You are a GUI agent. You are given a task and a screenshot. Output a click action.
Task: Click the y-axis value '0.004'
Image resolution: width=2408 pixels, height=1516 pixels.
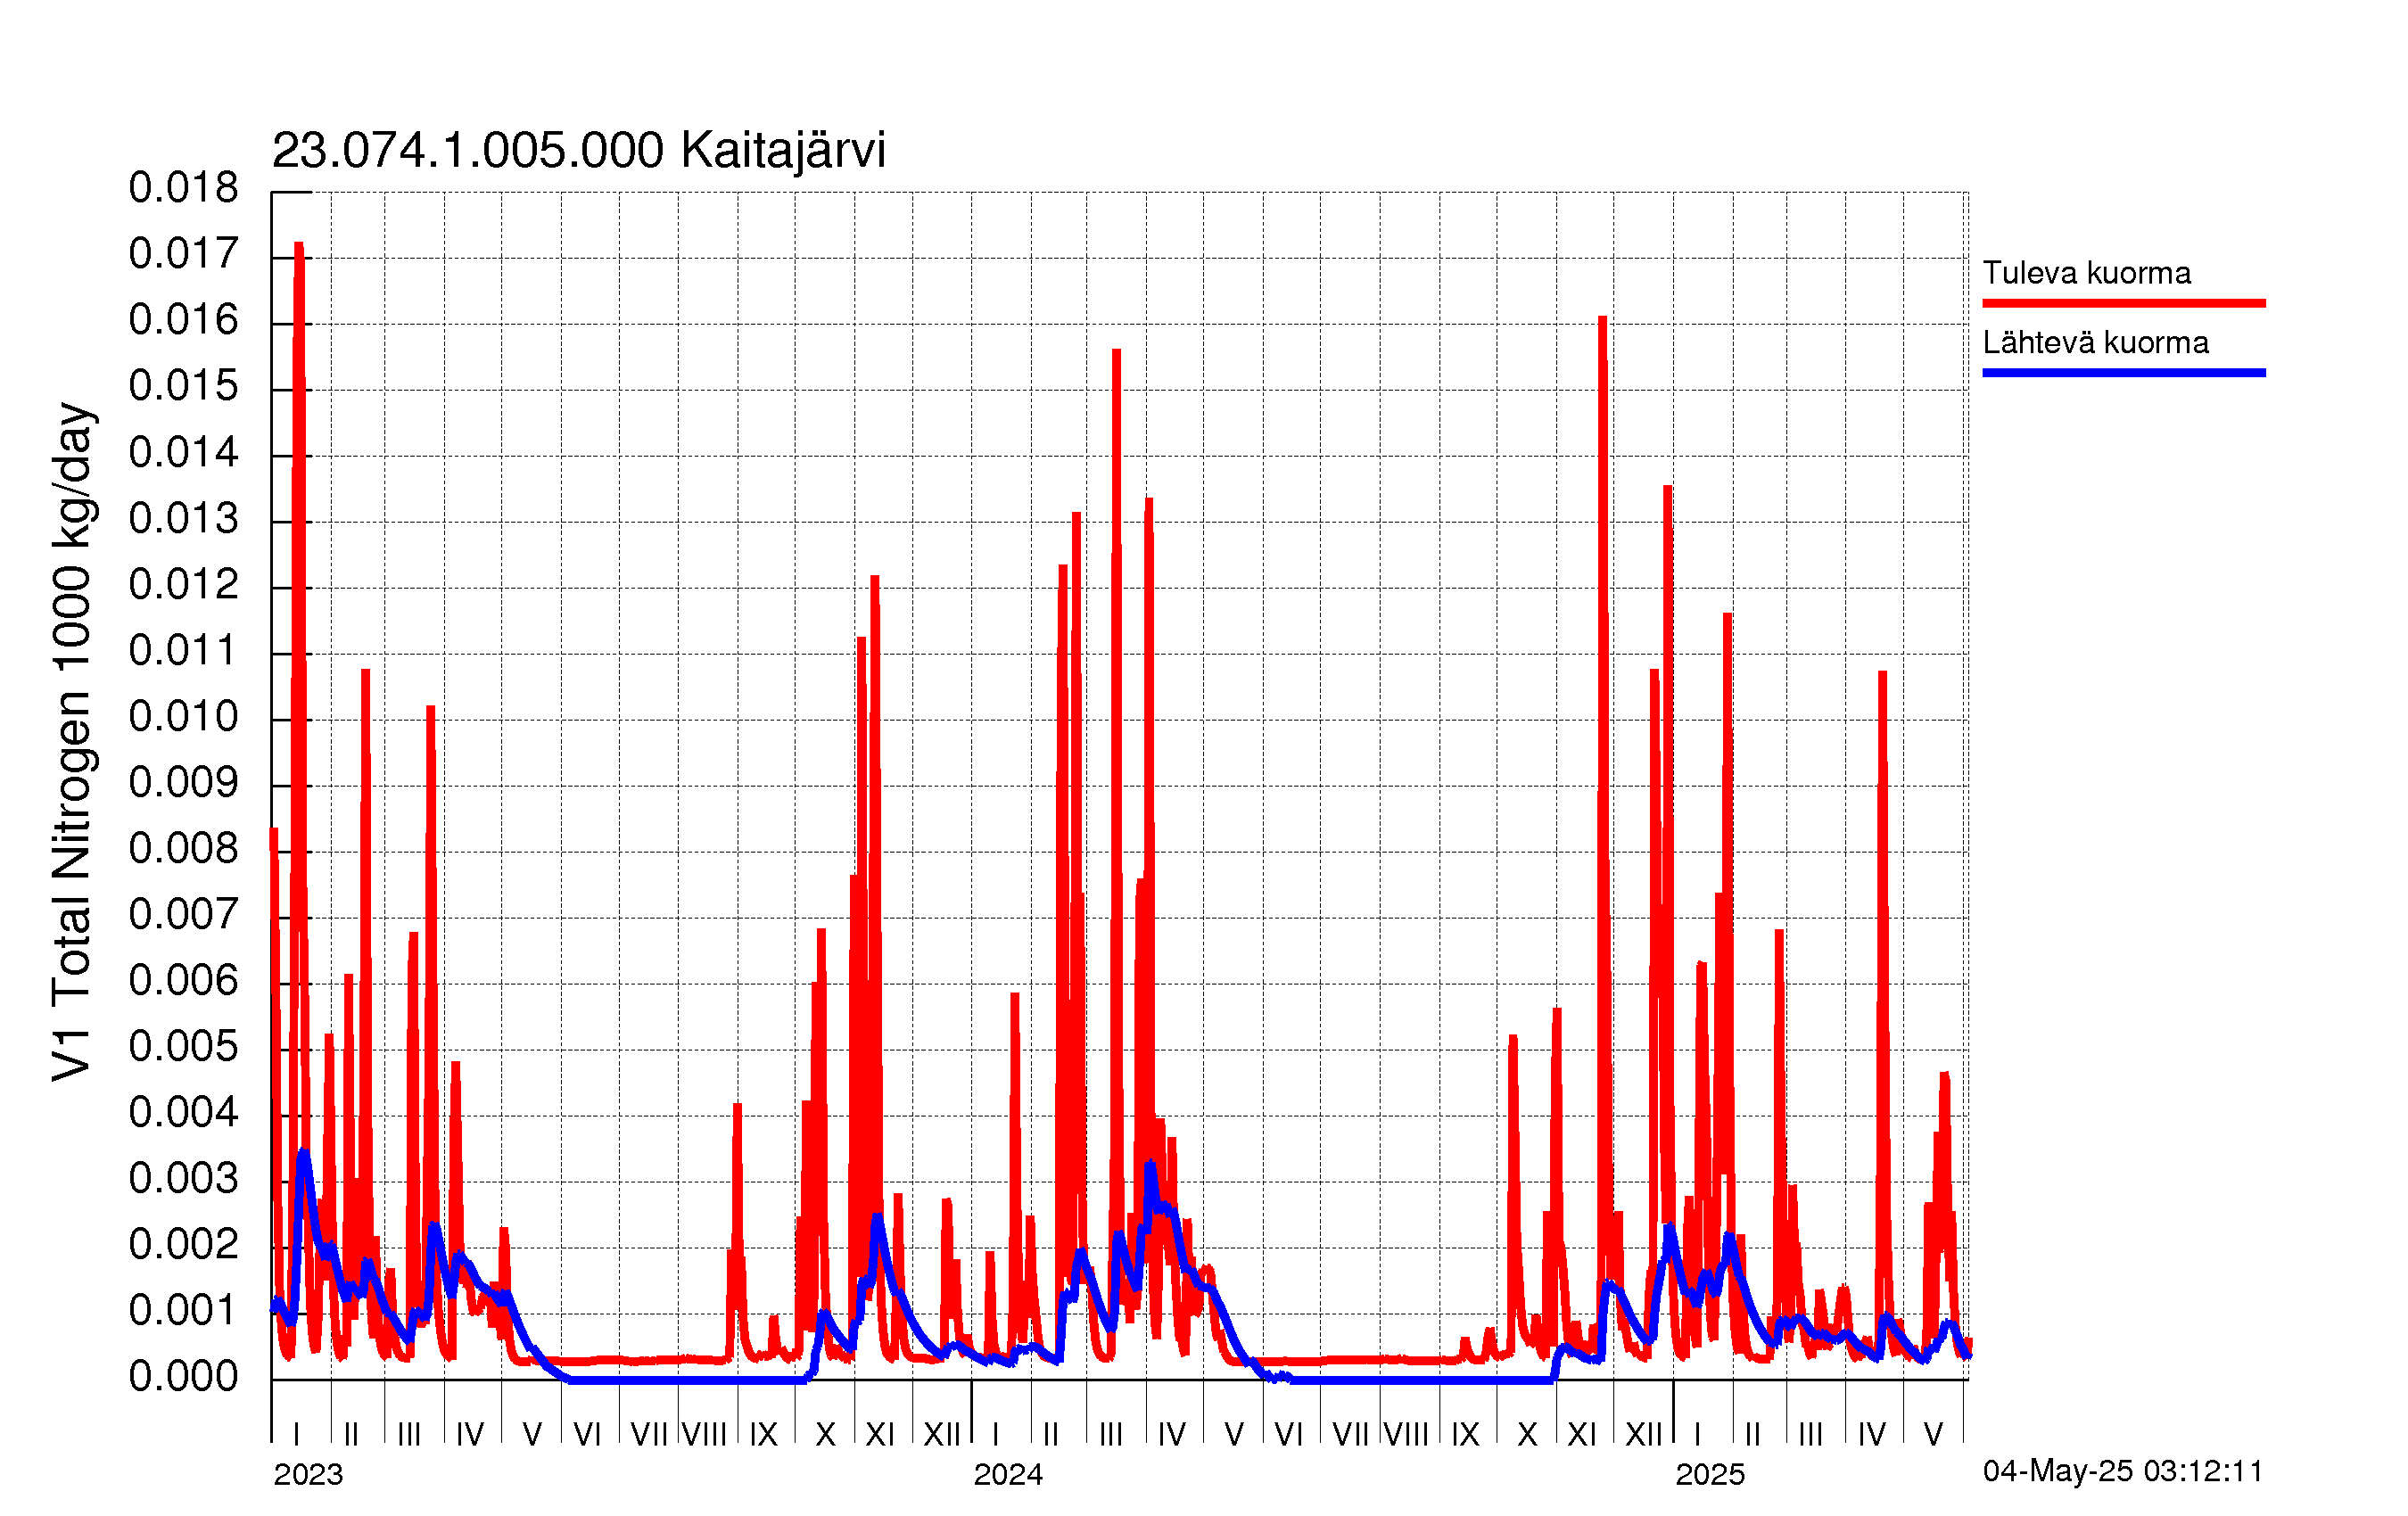184,1113
